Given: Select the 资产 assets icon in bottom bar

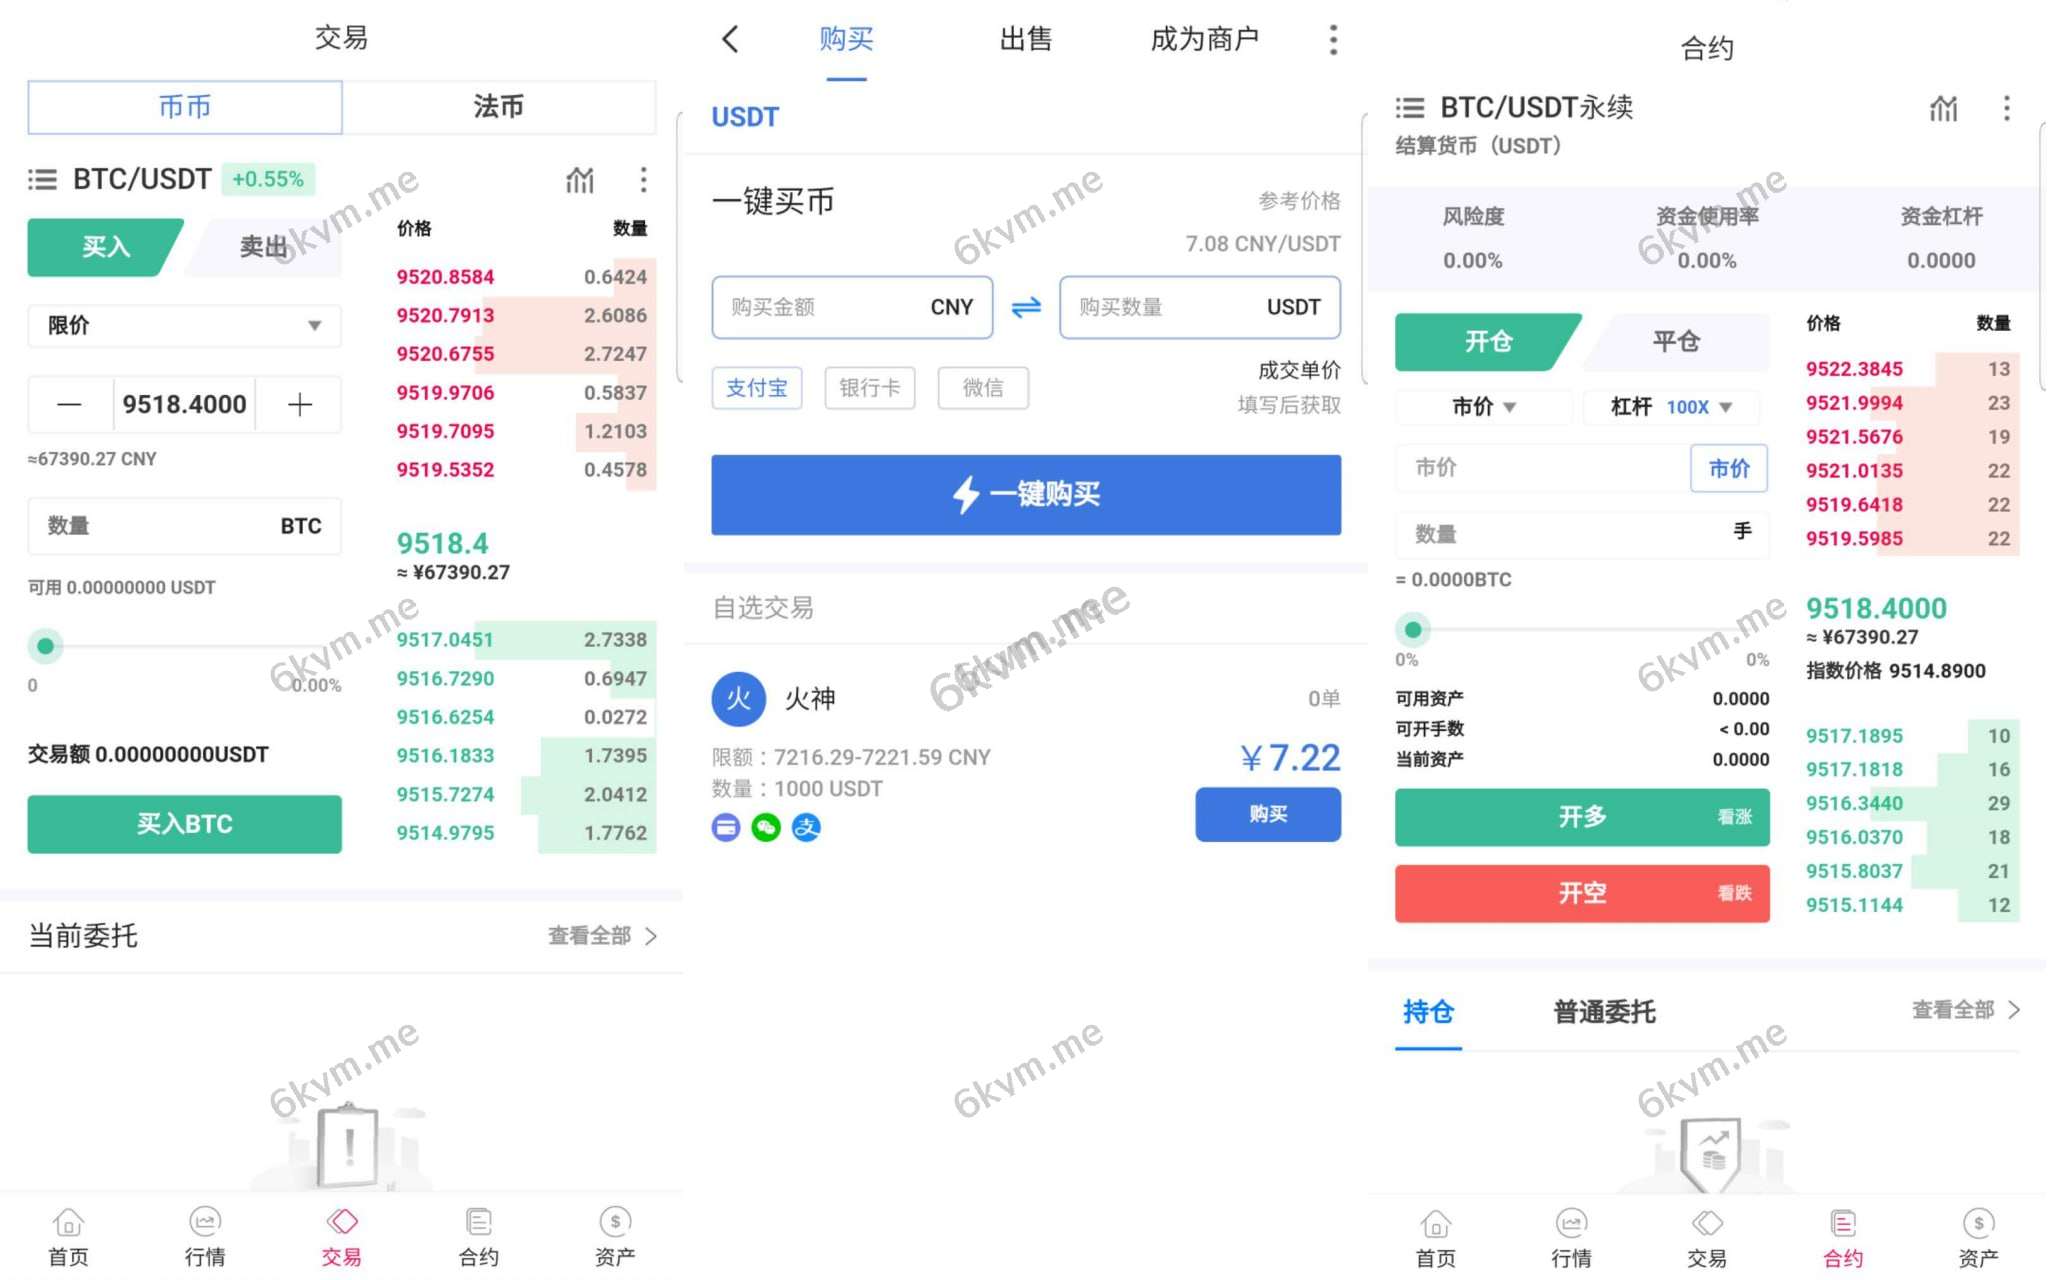Looking at the screenshot, I should point(615,1235).
